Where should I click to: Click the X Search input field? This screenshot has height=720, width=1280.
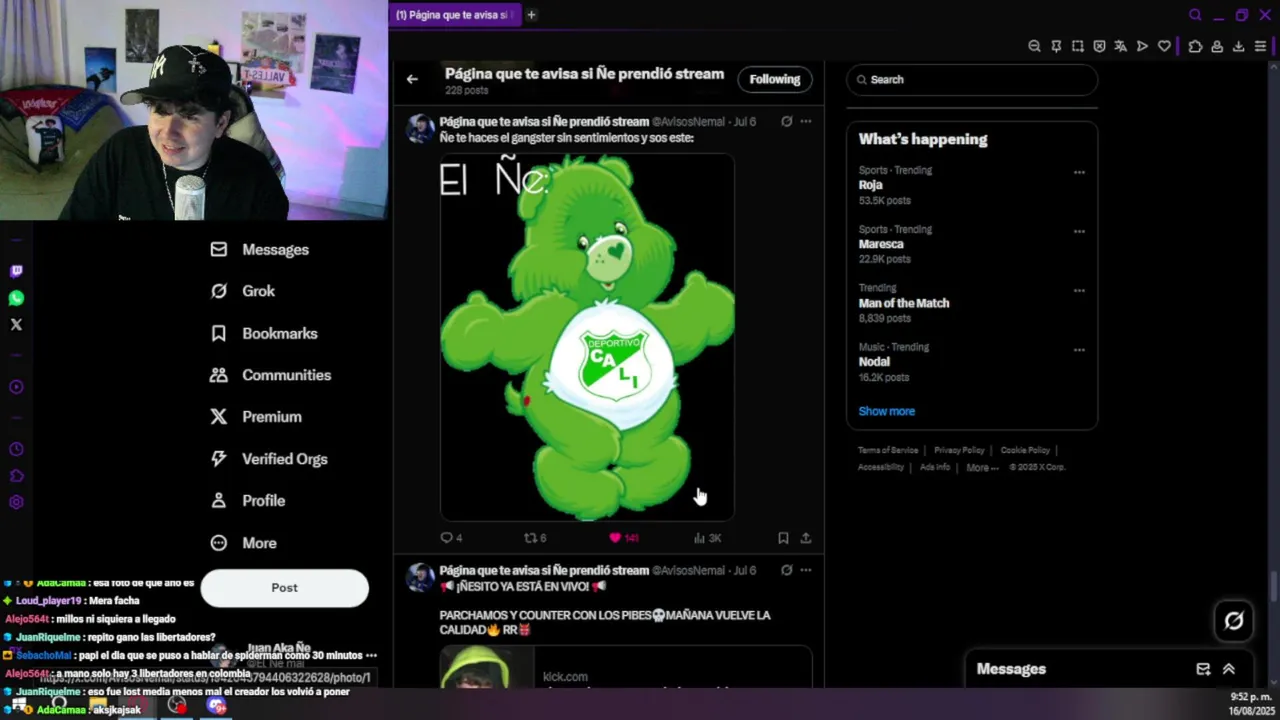point(972,79)
